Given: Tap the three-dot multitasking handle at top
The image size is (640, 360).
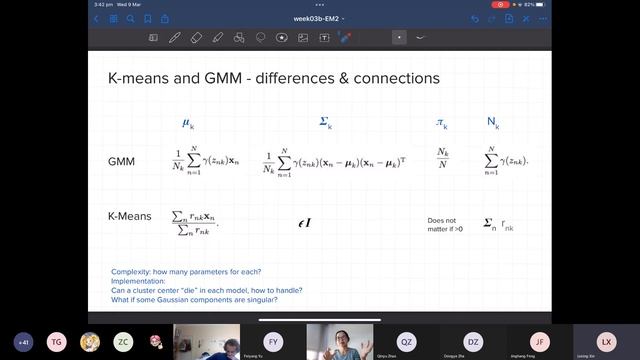Looking at the screenshot, I should [x=320, y=5].
